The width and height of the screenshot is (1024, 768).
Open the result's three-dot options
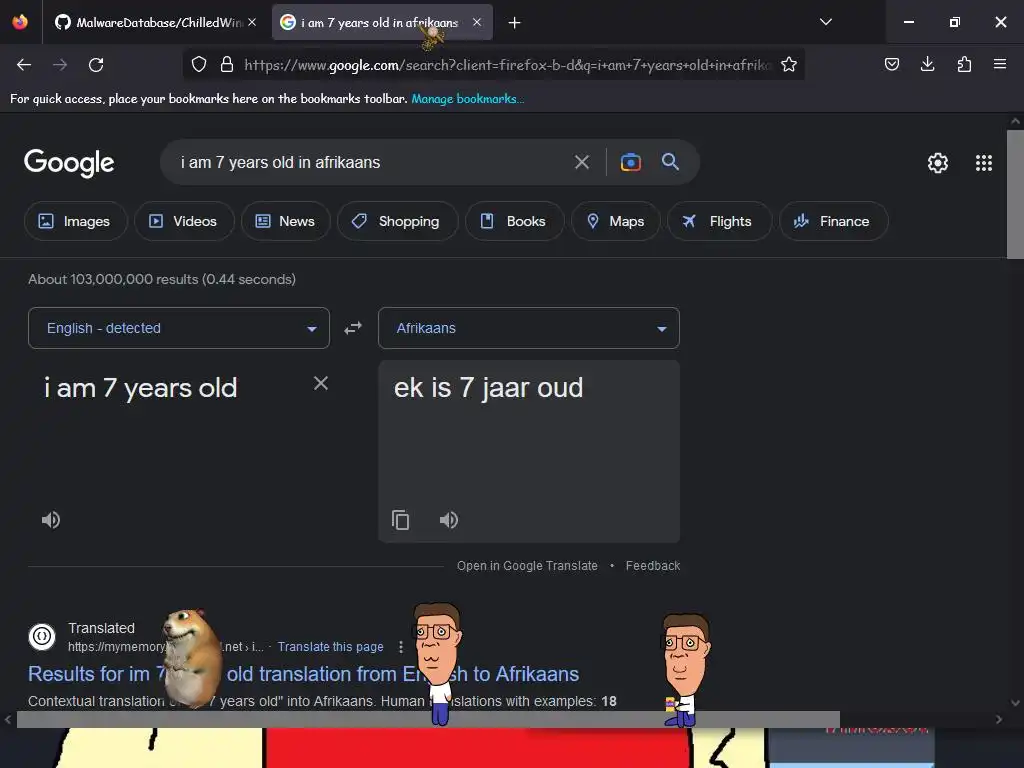click(401, 647)
